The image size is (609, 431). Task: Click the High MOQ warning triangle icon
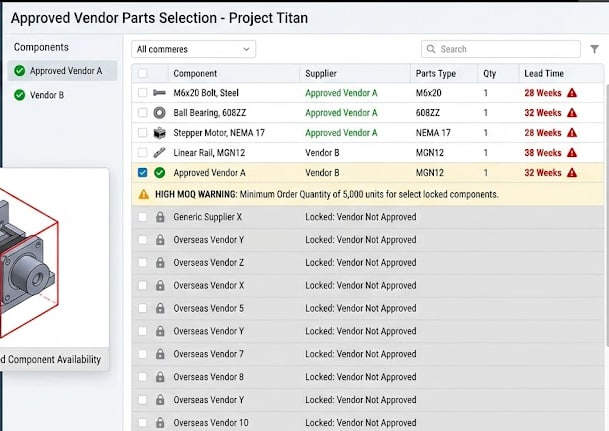click(x=144, y=194)
